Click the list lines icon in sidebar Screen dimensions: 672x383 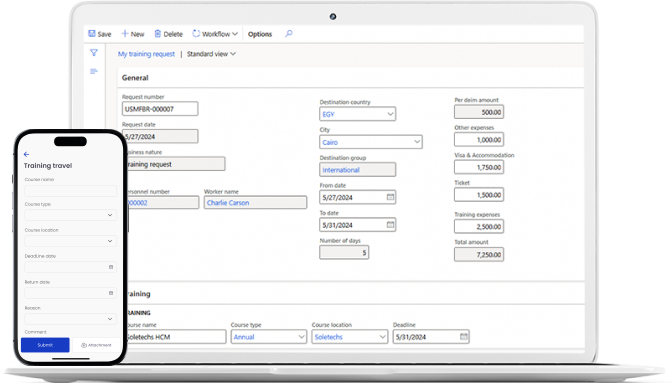(94, 71)
